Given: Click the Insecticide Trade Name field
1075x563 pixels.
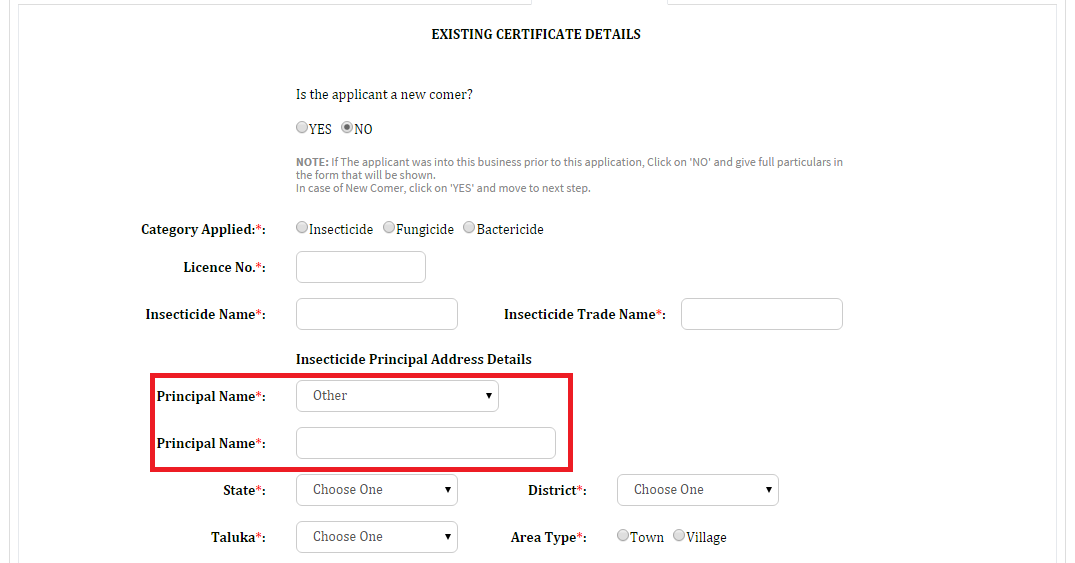Looking at the screenshot, I should point(762,313).
